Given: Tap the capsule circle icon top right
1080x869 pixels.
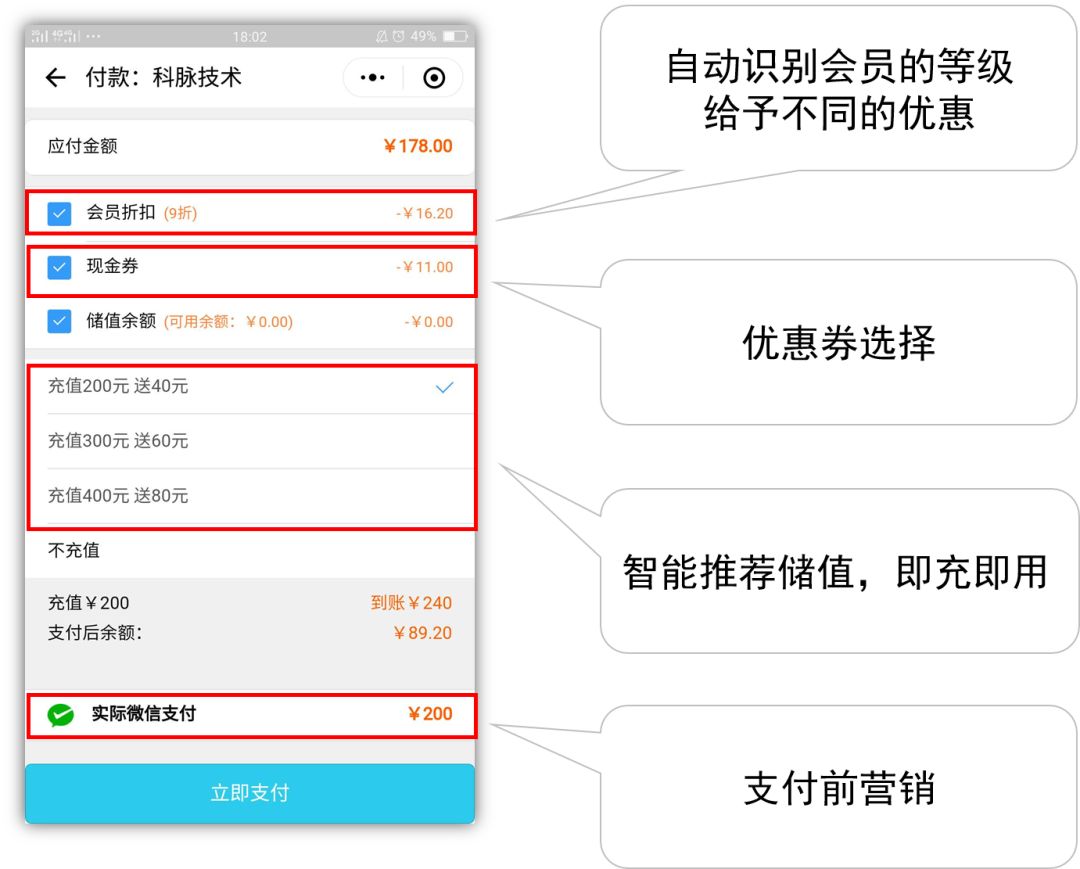Looking at the screenshot, I should click(x=434, y=77).
